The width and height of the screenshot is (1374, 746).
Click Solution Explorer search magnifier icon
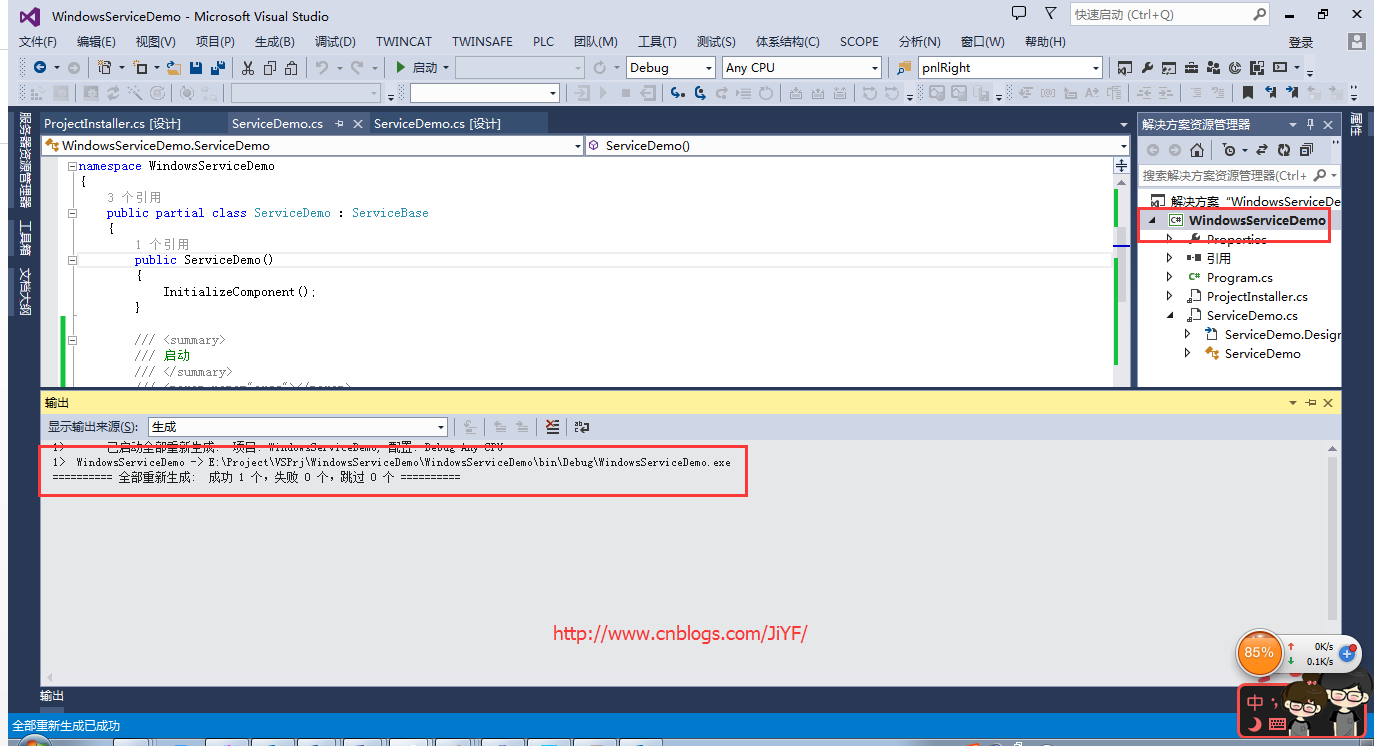[x=1319, y=175]
